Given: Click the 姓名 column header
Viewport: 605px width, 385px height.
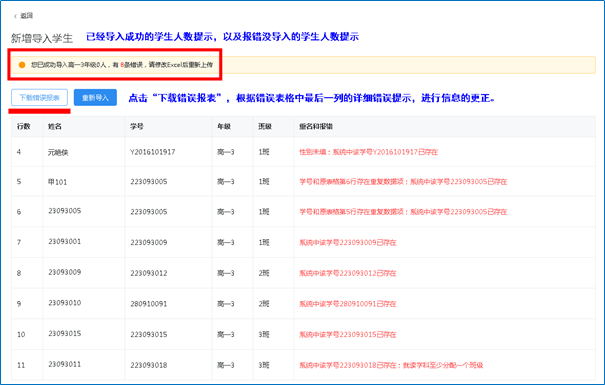Looking at the screenshot, I should click(55, 127).
